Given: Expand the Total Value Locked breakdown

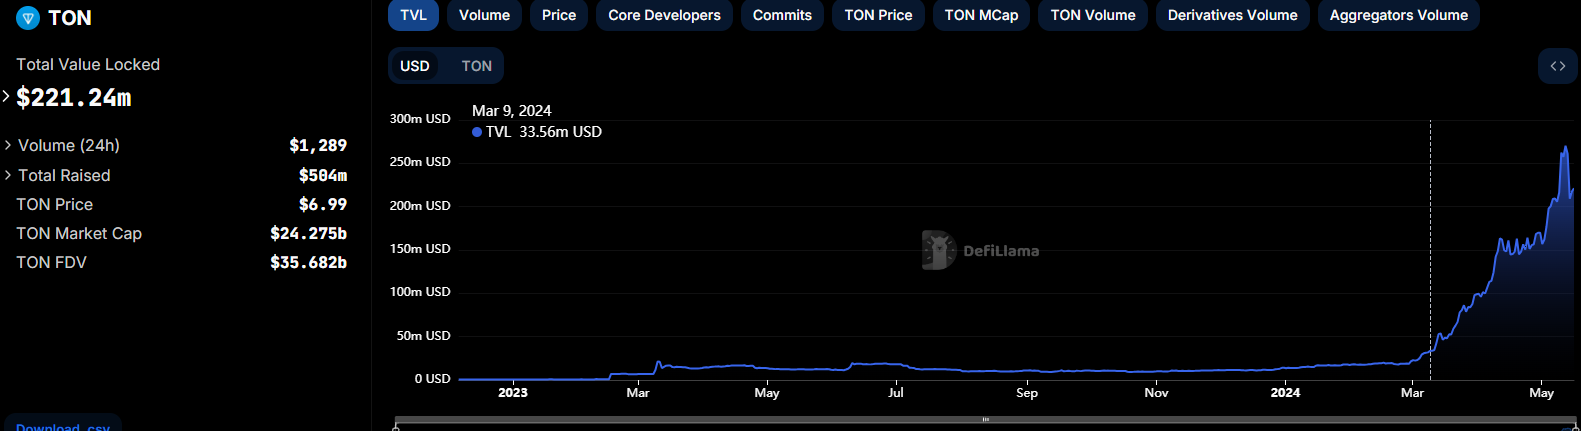Looking at the screenshot, I should 7,97.
